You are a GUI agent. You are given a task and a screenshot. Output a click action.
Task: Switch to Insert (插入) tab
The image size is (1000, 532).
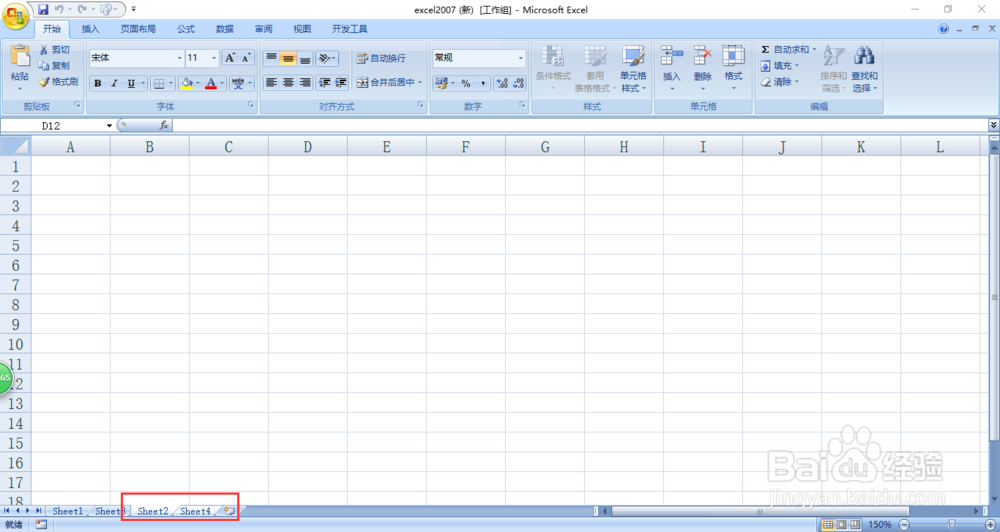[x=91, y=29]
